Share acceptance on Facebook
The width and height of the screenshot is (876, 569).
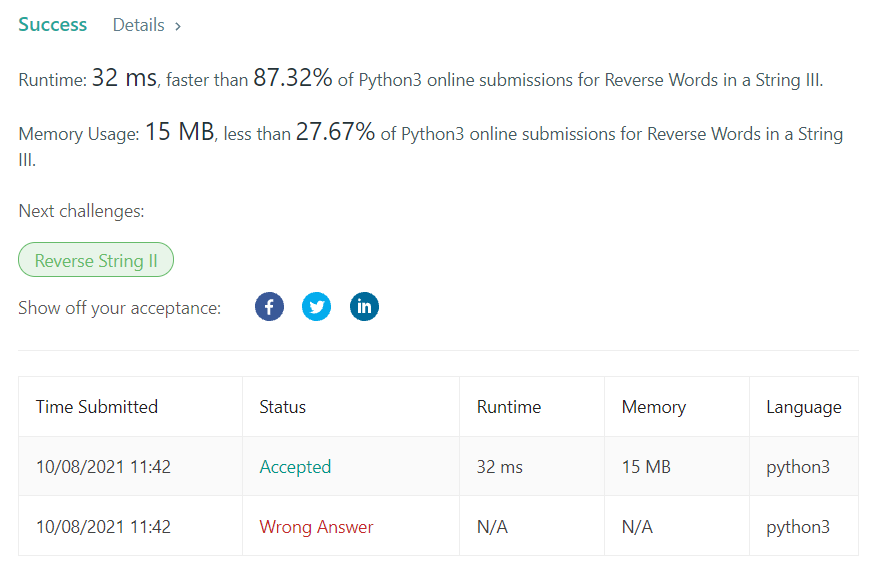[x=269, y=306]
